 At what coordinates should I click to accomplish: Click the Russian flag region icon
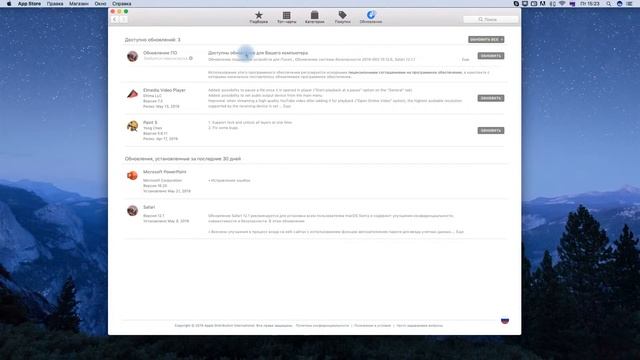505,320
